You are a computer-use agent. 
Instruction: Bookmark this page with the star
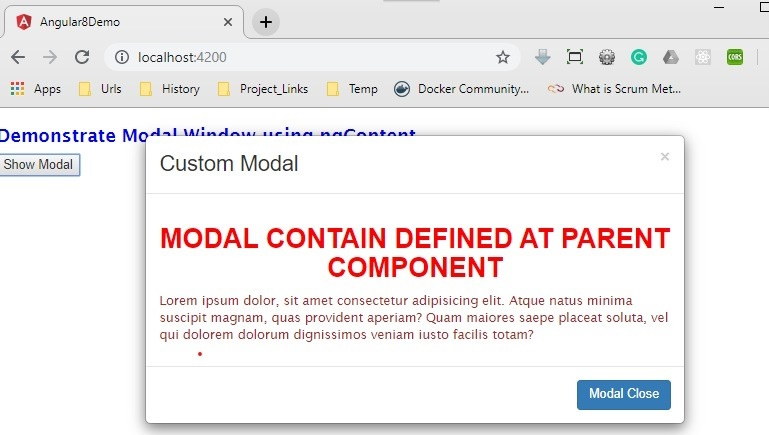[503, 57]
